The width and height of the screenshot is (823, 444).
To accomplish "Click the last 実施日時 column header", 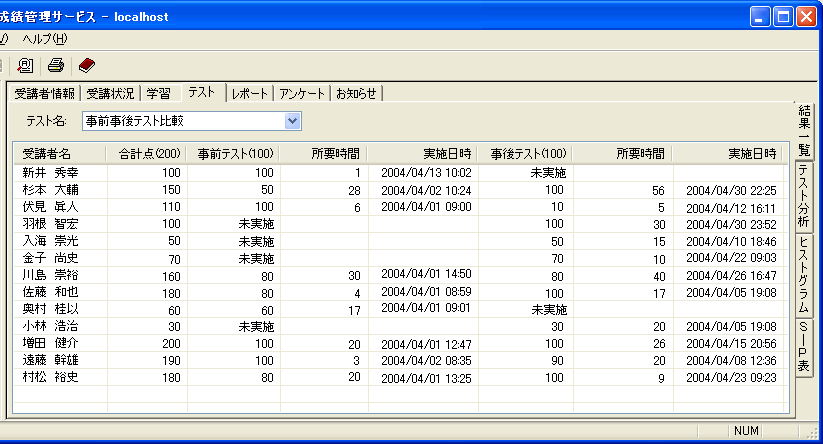I will 729,154.
